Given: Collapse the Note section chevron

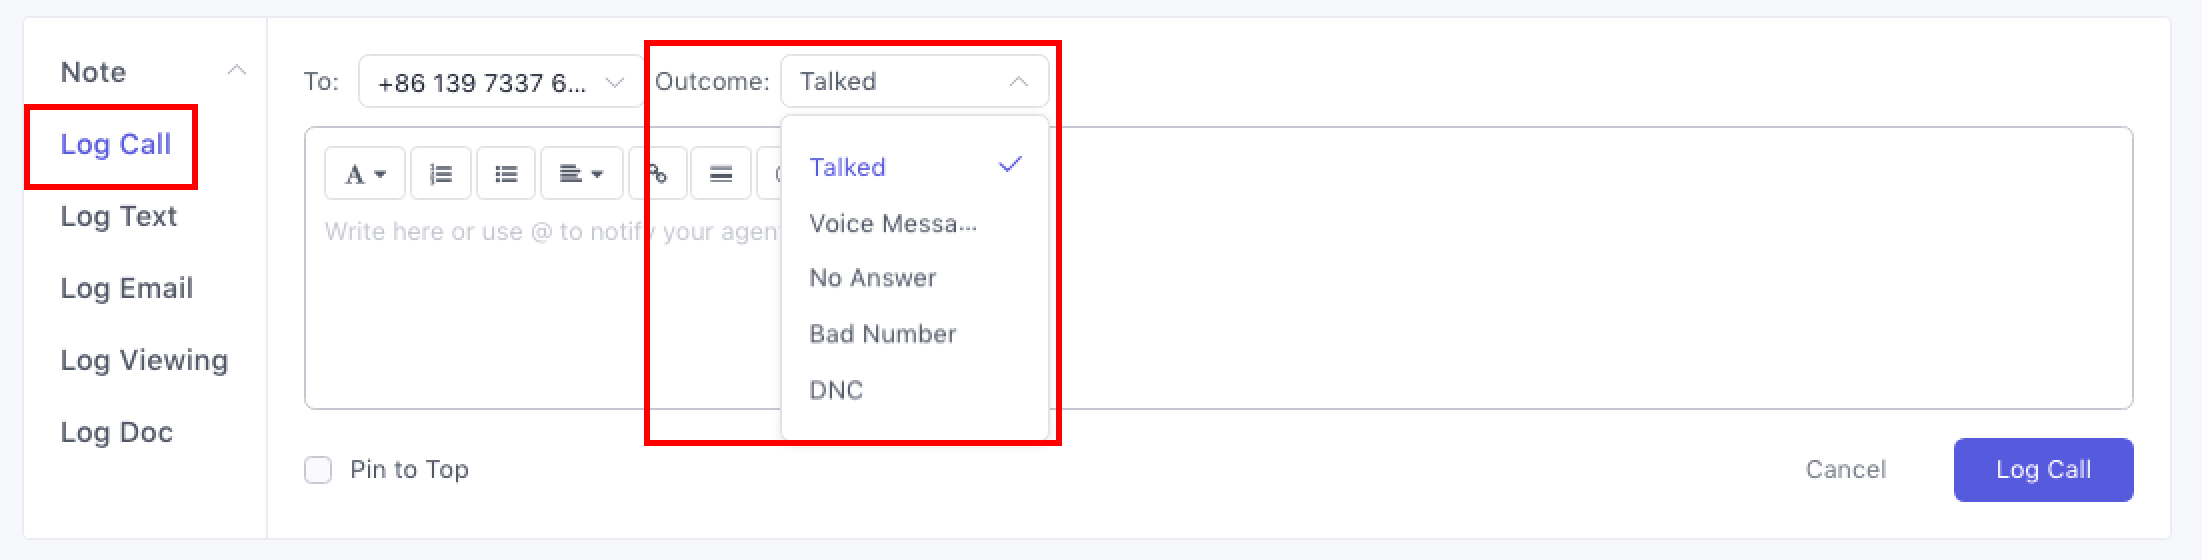Looking at the screenshot, I should pyautogui.click(x=237, y=71).
